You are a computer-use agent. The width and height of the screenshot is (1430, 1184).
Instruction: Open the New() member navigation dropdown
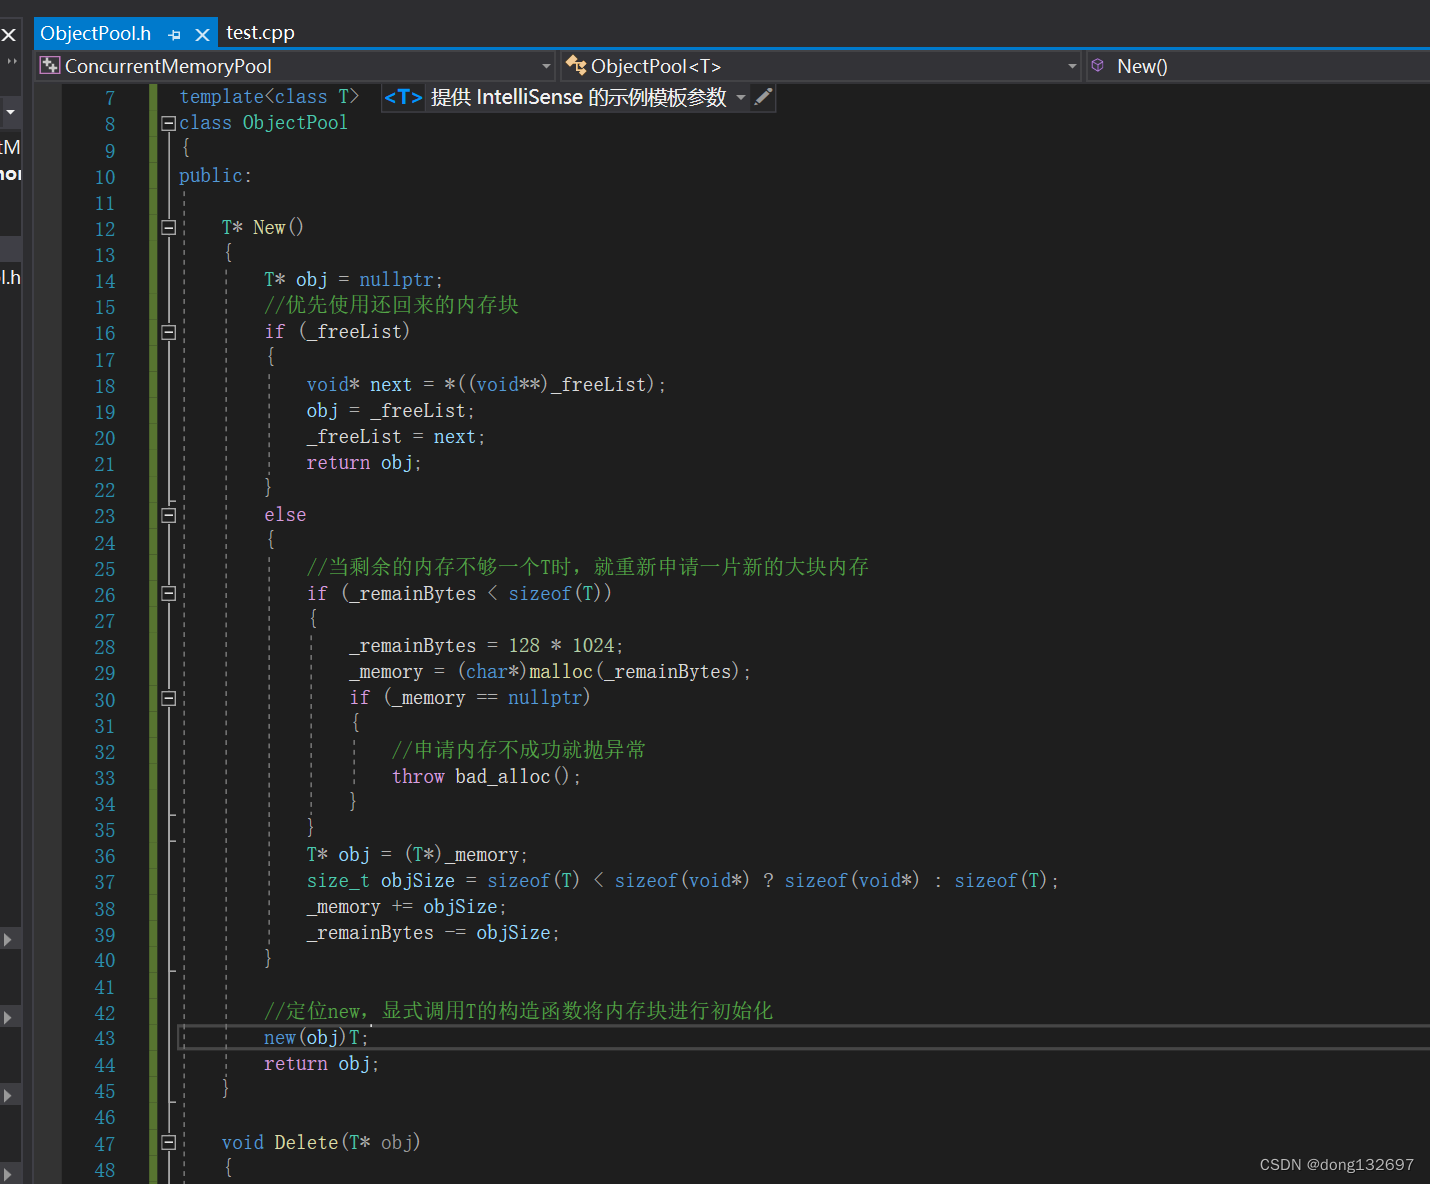[1259, 66]
